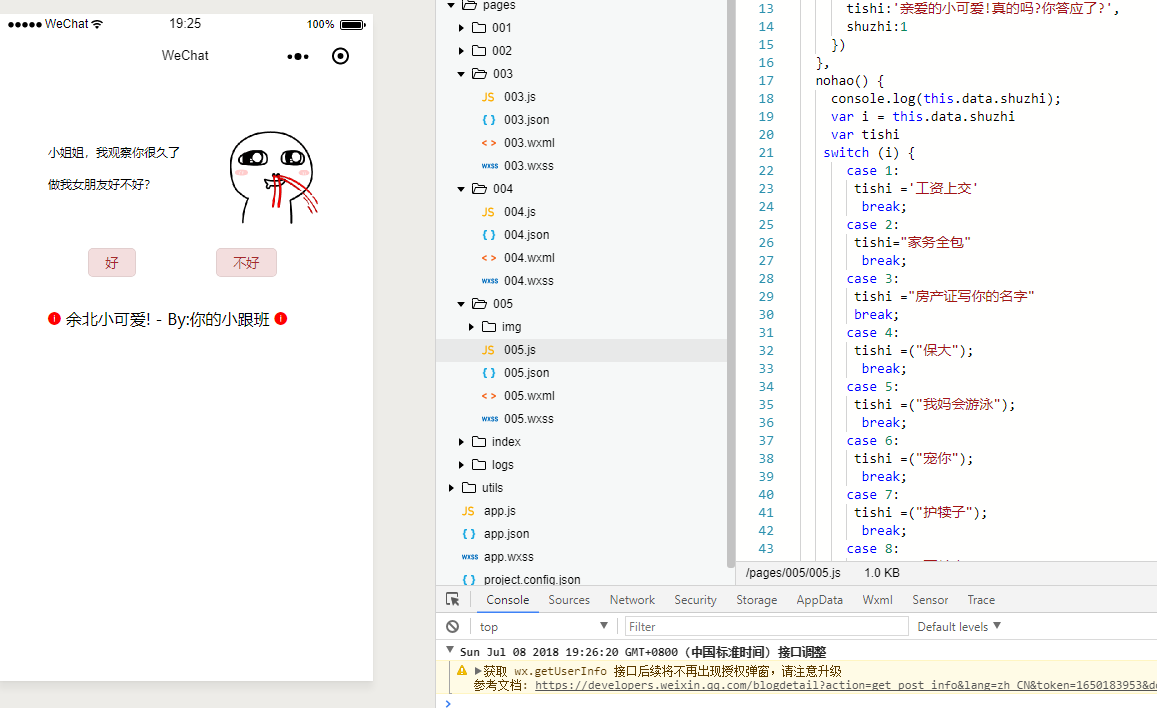The height and width of the screenshot is (708, 1157).
Task: Open the 004.json file
Action: (526, 235)
